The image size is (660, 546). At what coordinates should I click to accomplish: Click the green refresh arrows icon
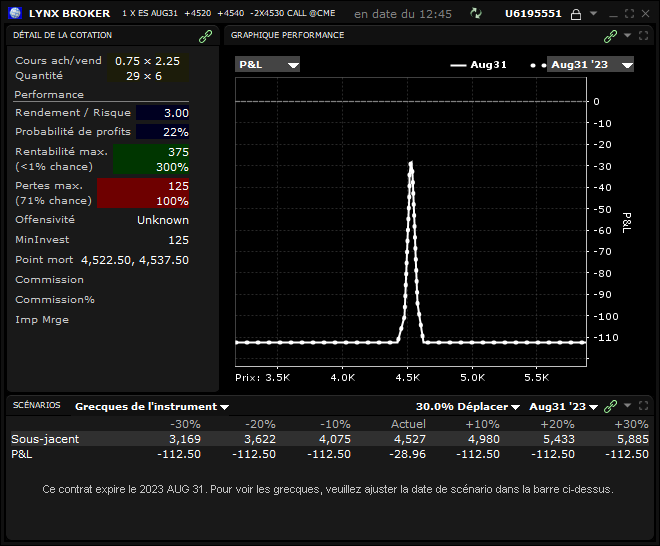pos(477,14)
